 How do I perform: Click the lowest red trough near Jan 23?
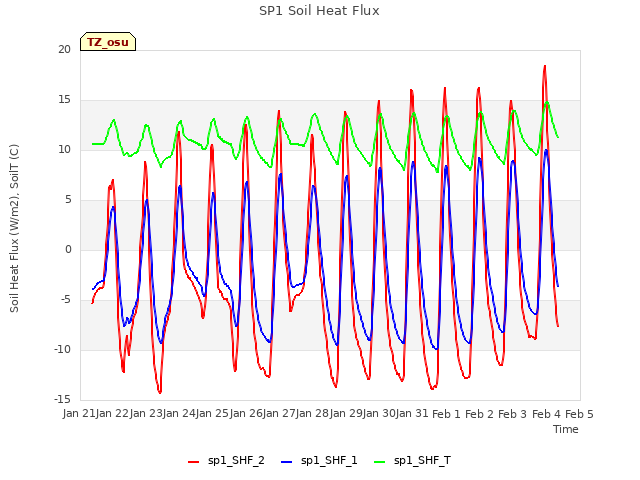pos(160,392)
